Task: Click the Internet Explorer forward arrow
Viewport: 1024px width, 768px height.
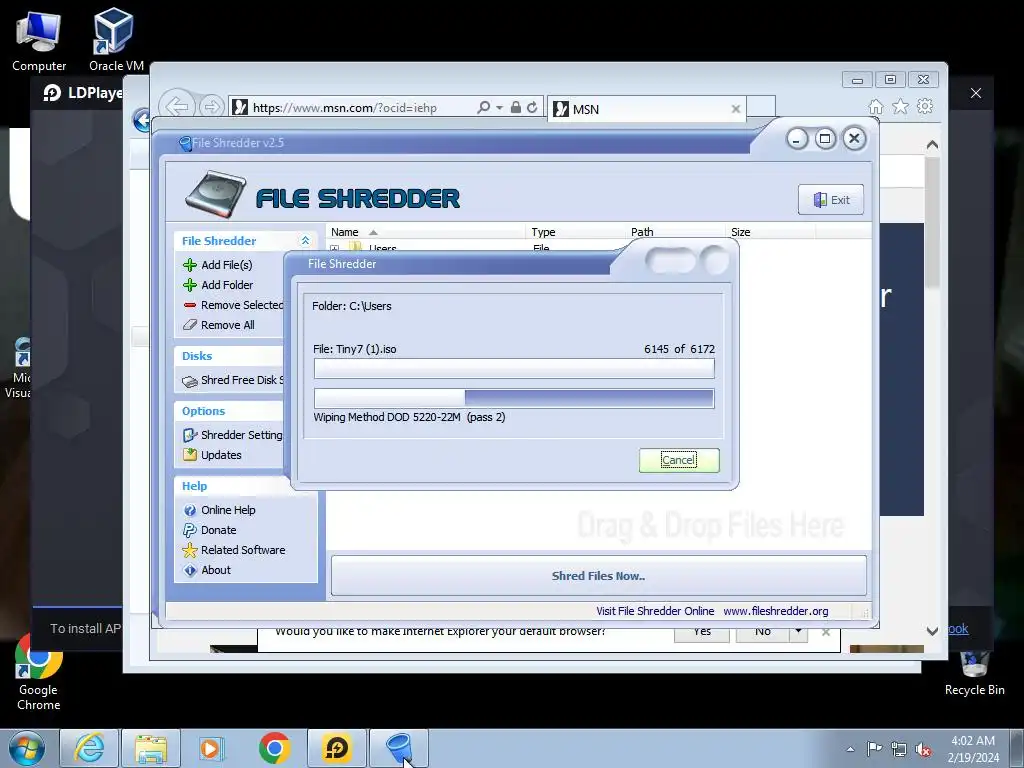Action: [211, 106]
